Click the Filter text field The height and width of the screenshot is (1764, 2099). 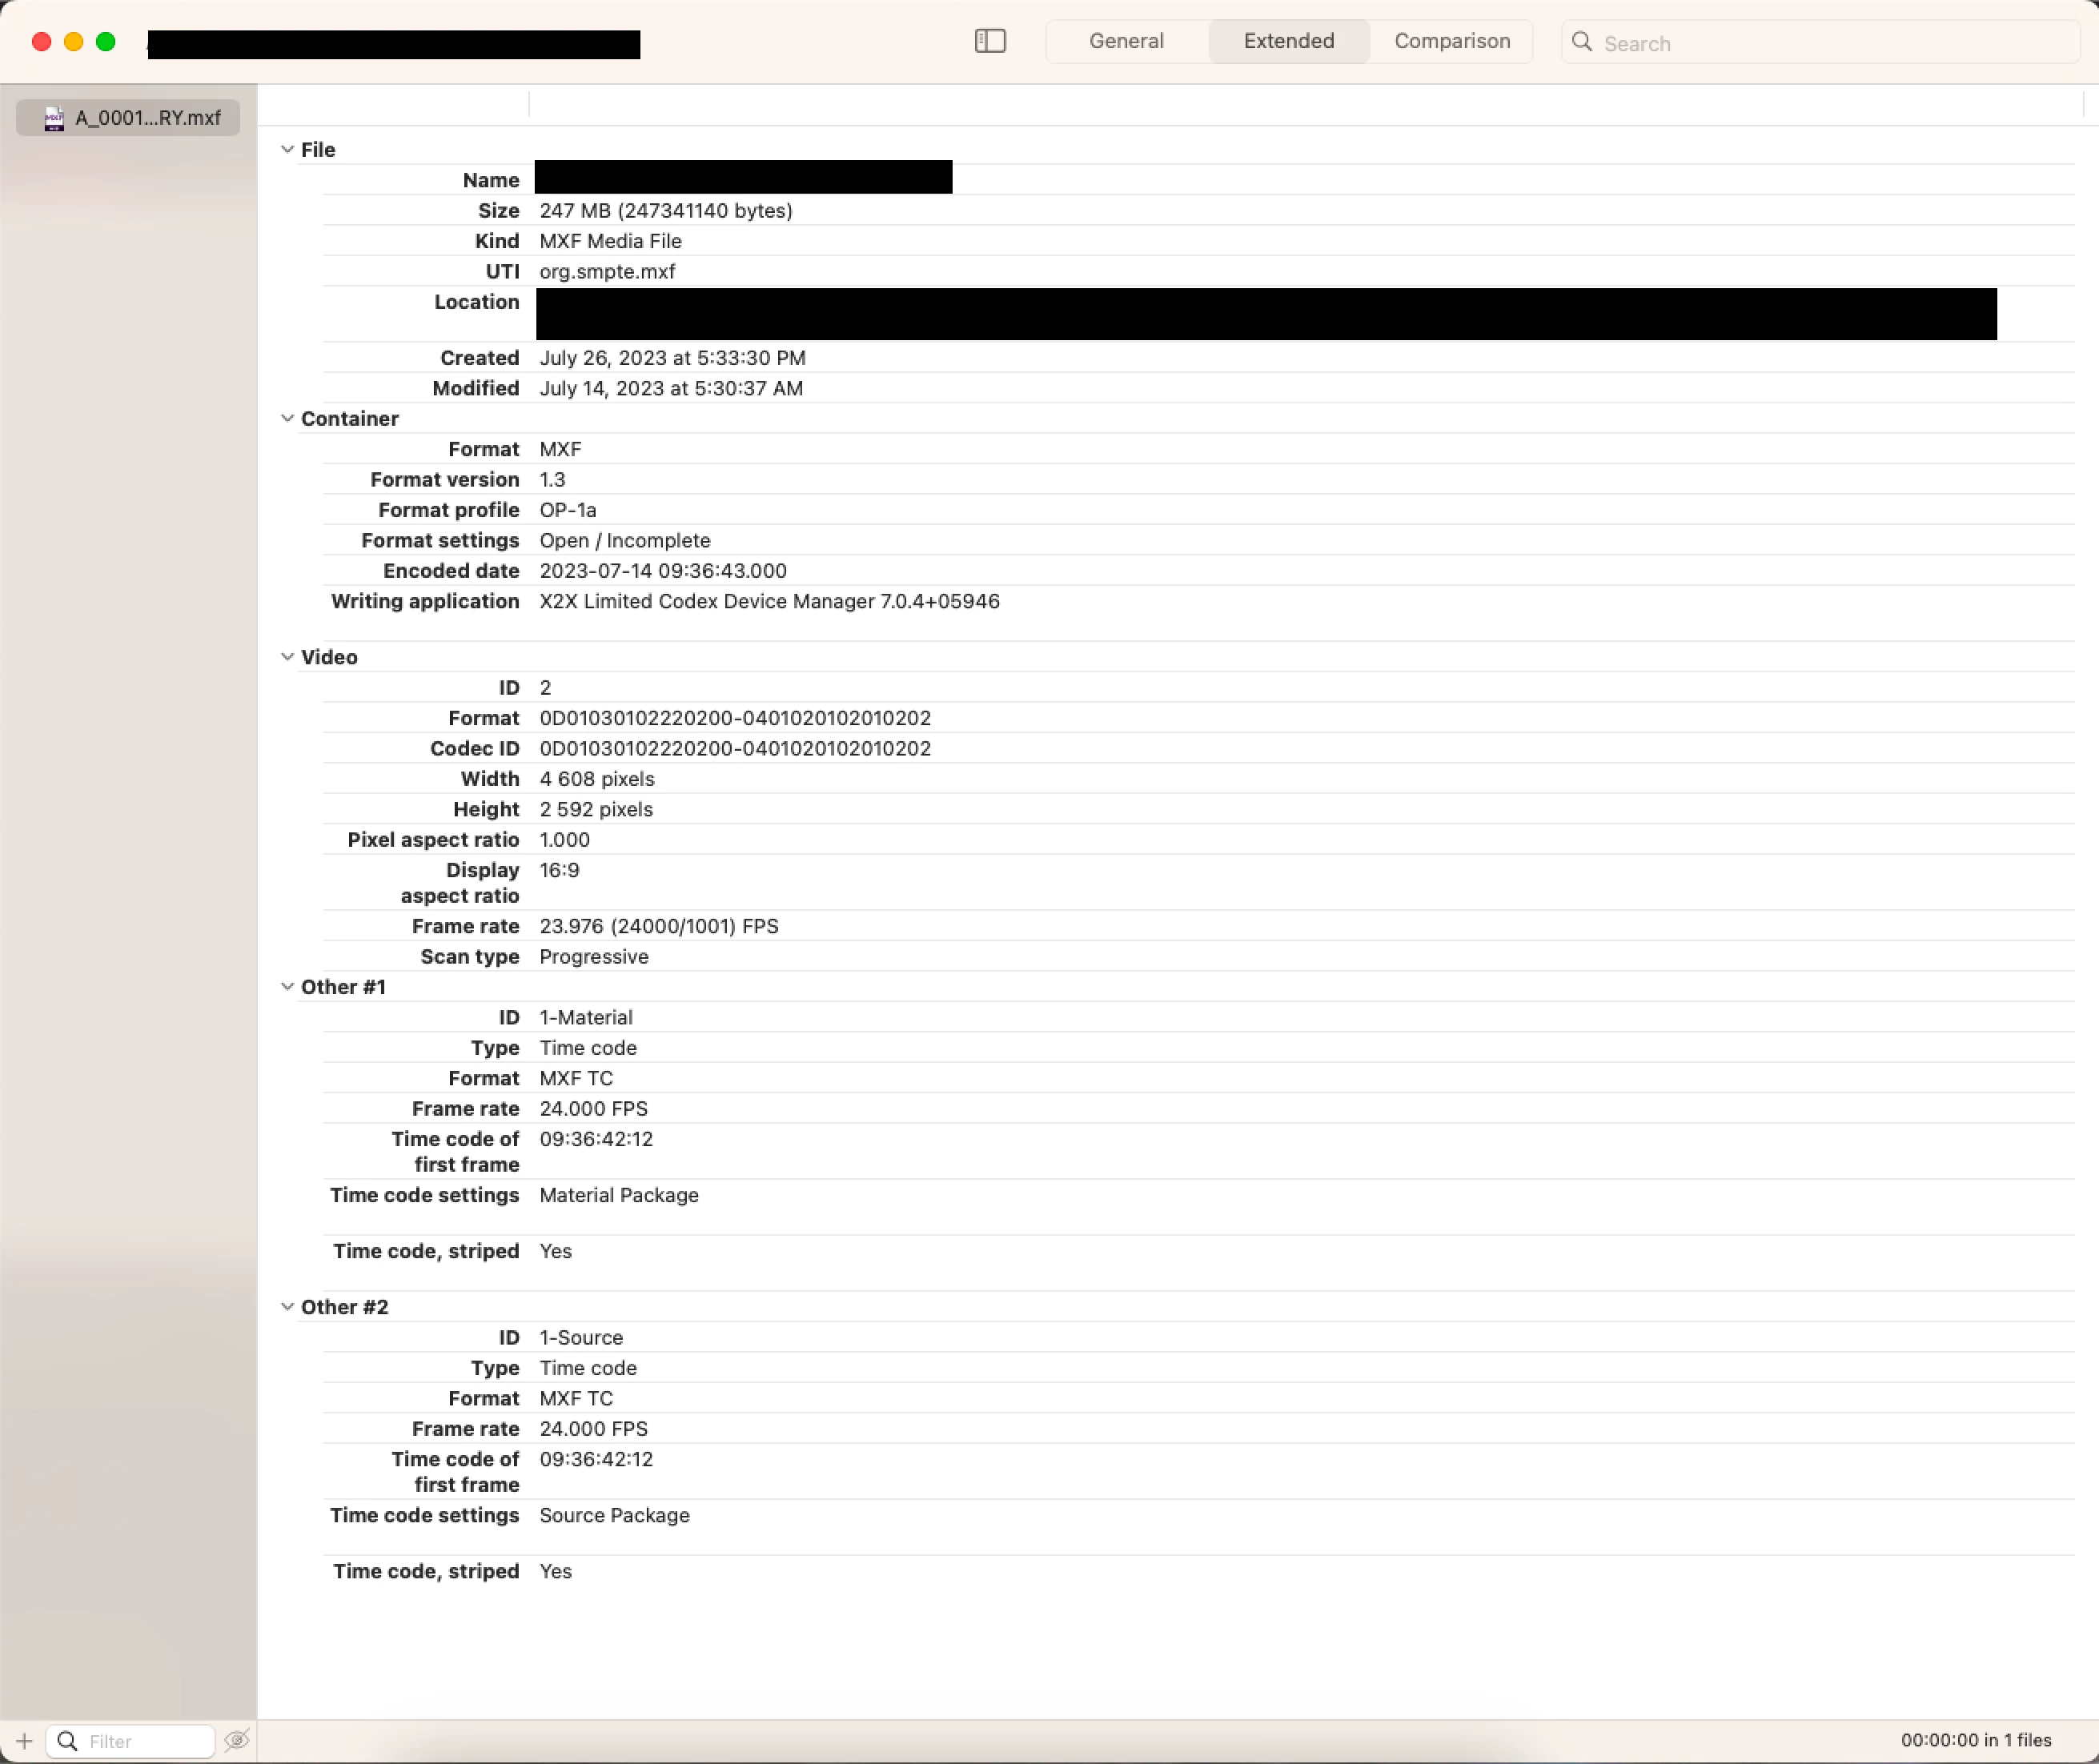tap(145, 1741)
